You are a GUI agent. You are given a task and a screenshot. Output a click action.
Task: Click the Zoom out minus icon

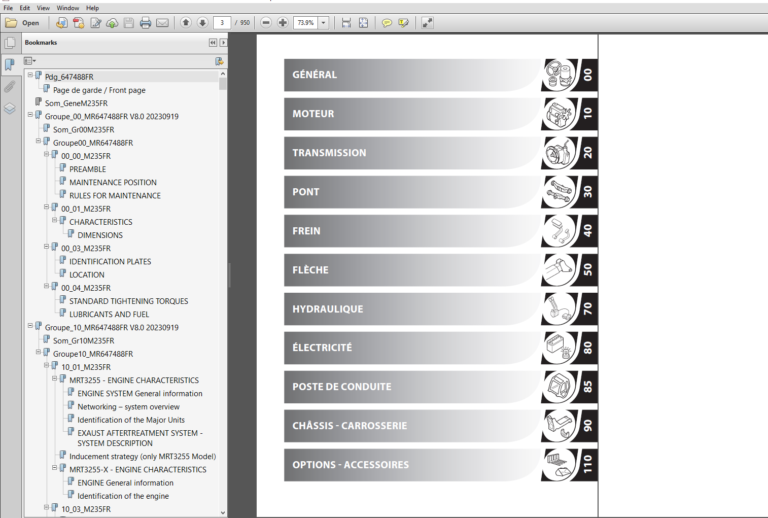266,23
